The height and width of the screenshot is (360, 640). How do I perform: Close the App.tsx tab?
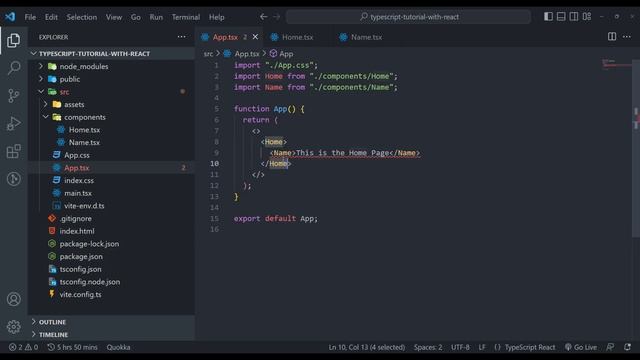pos(255,37)
